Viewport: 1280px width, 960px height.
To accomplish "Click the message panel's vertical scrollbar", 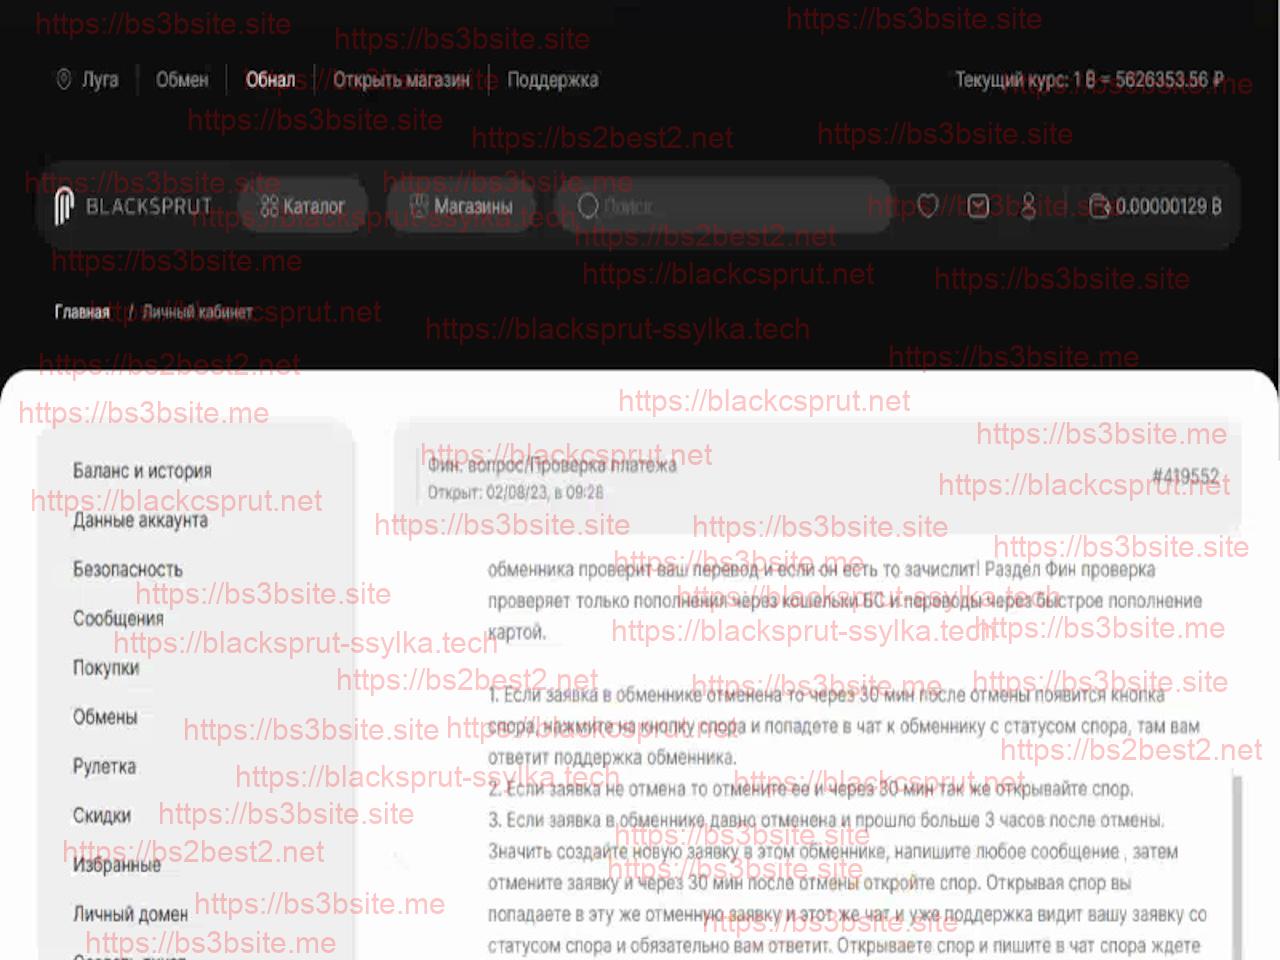I will [1237, 866].
